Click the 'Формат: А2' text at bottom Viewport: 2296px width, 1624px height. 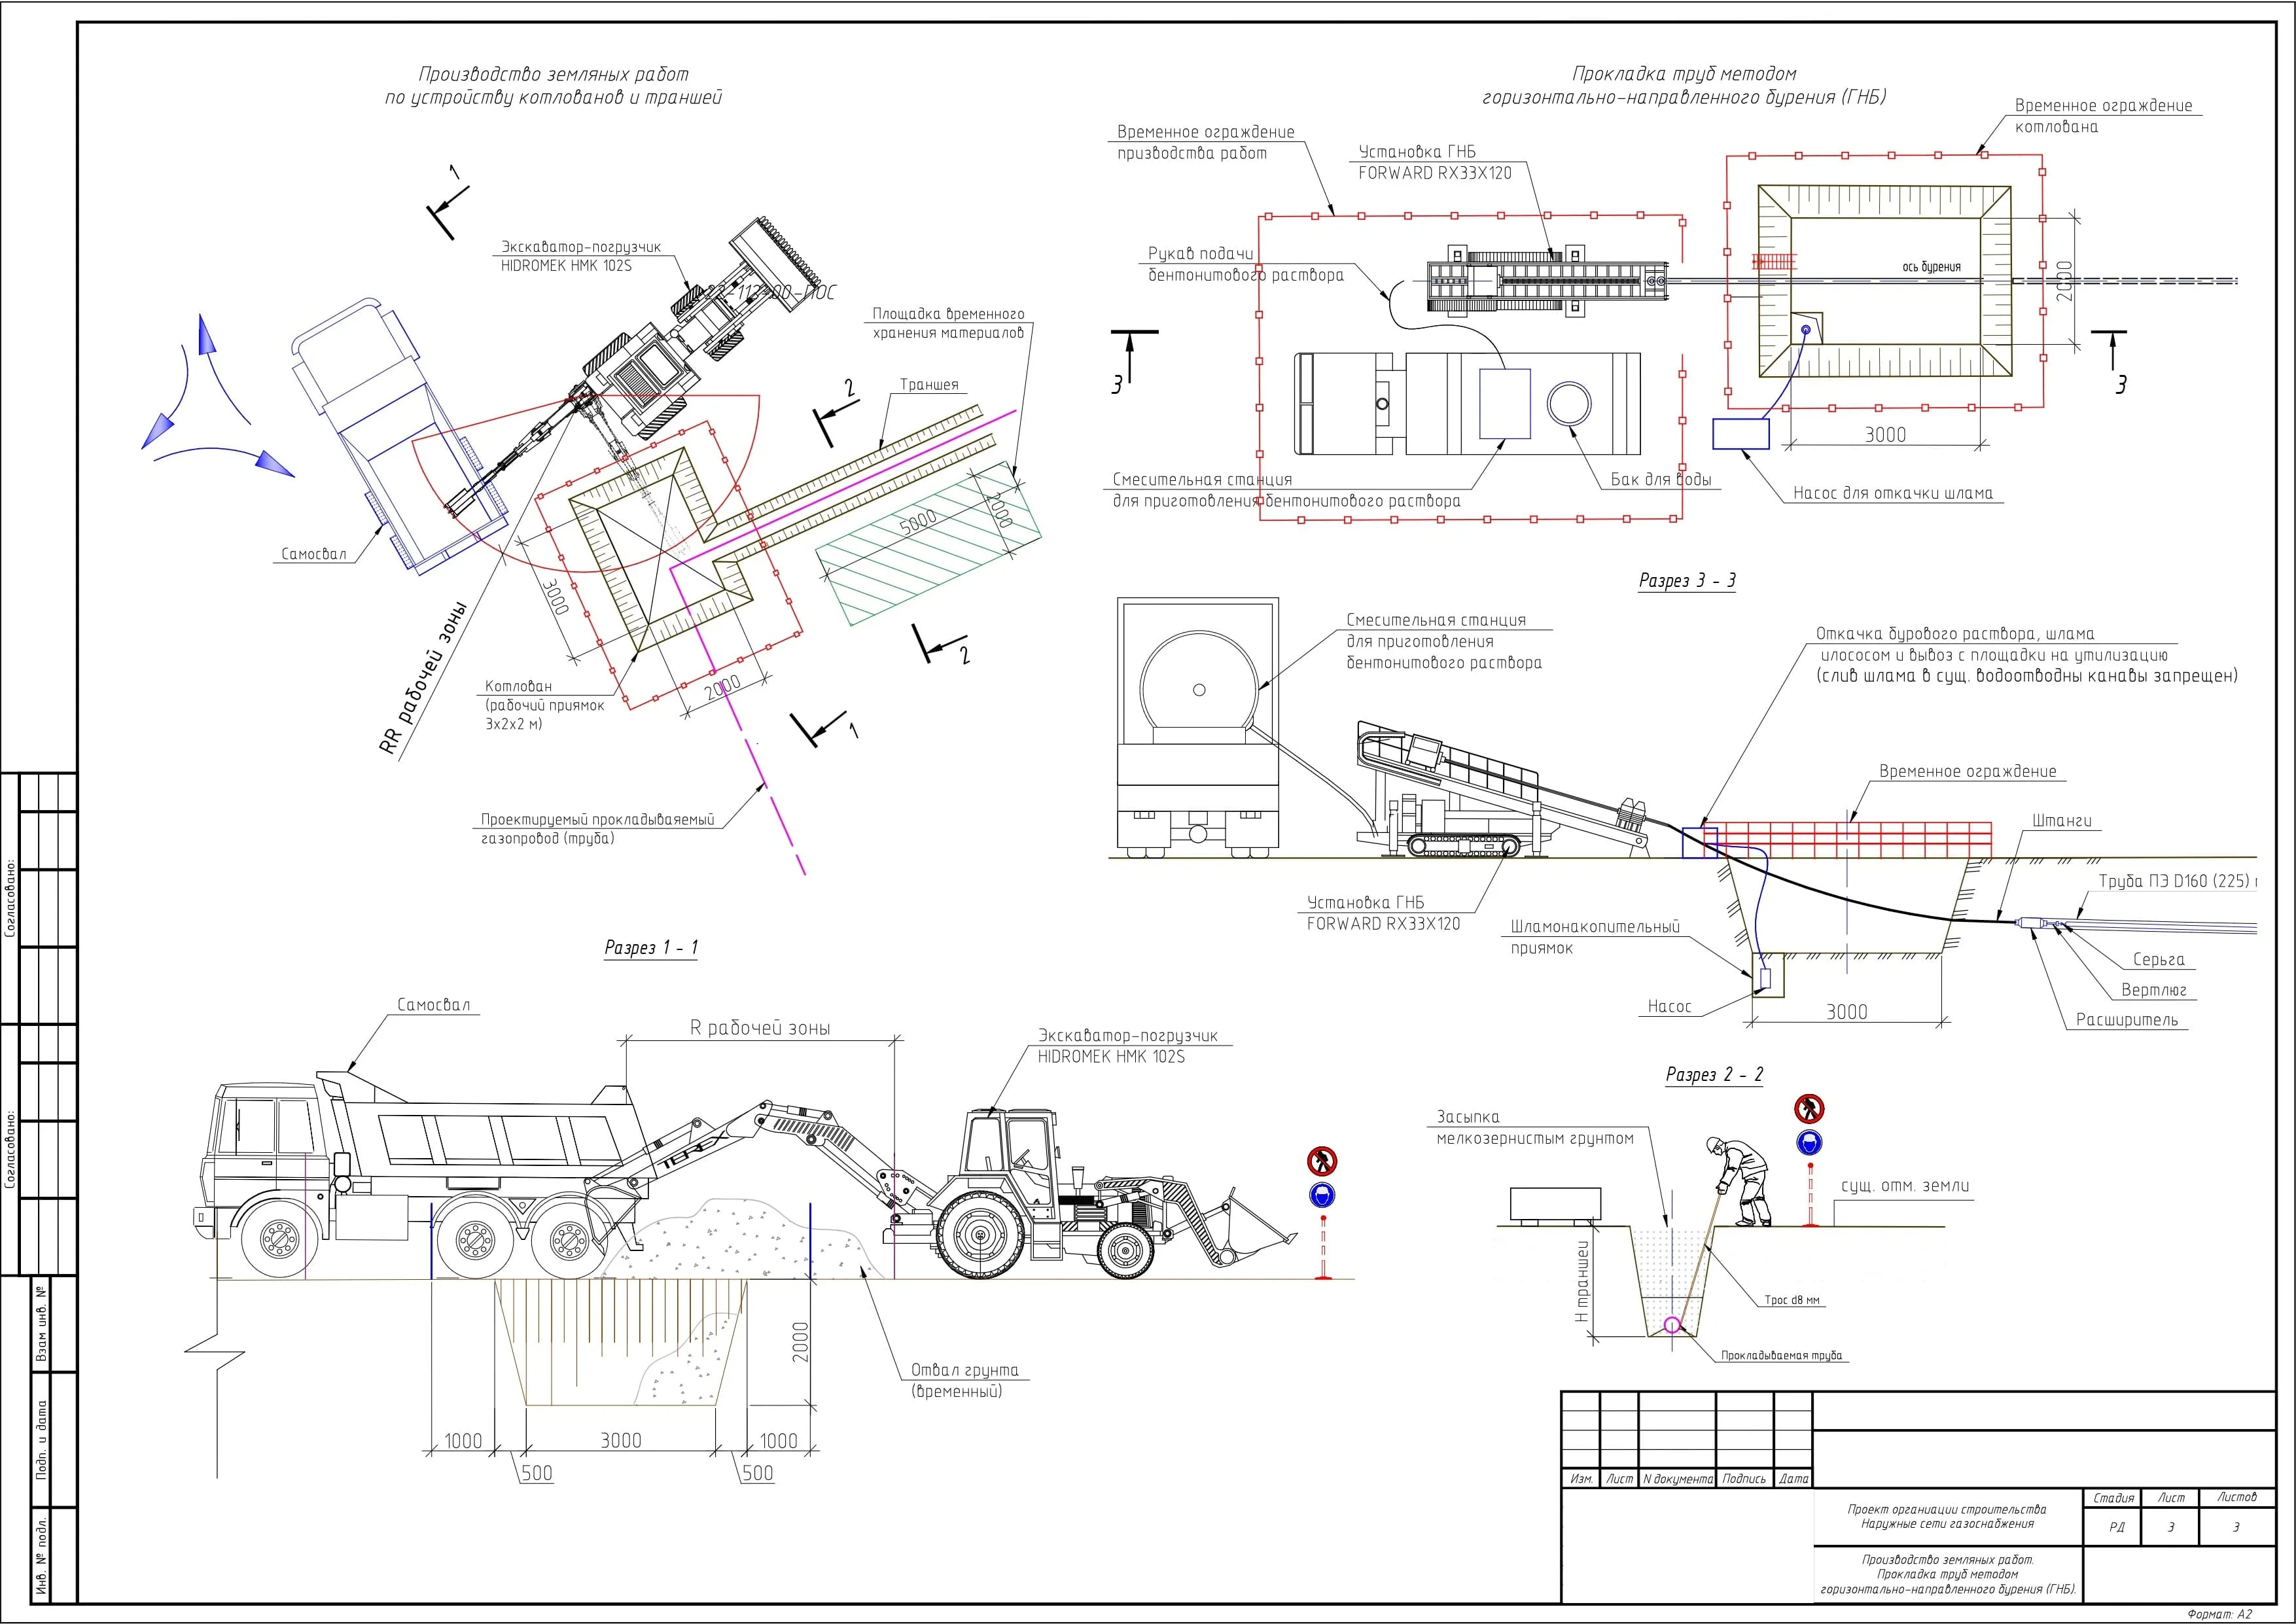tap(2220, 1613)
